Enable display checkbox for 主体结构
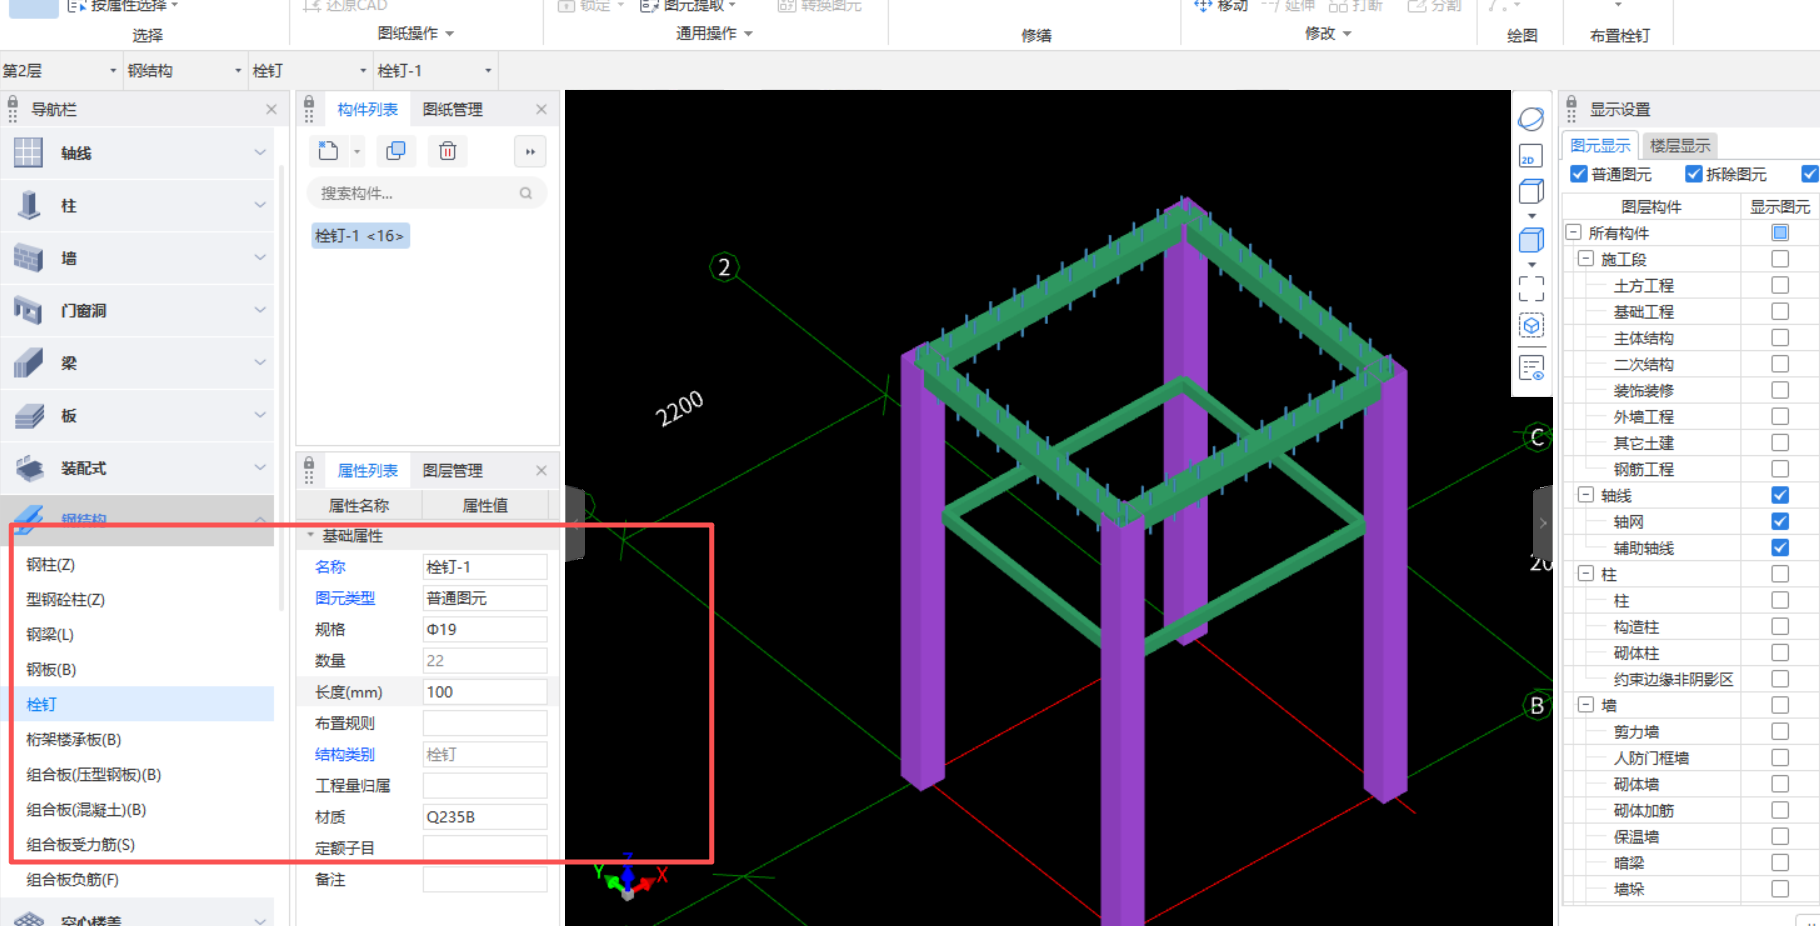Screen dimensions: 1820x926 pyautogui.click(x=1780, y=337)
